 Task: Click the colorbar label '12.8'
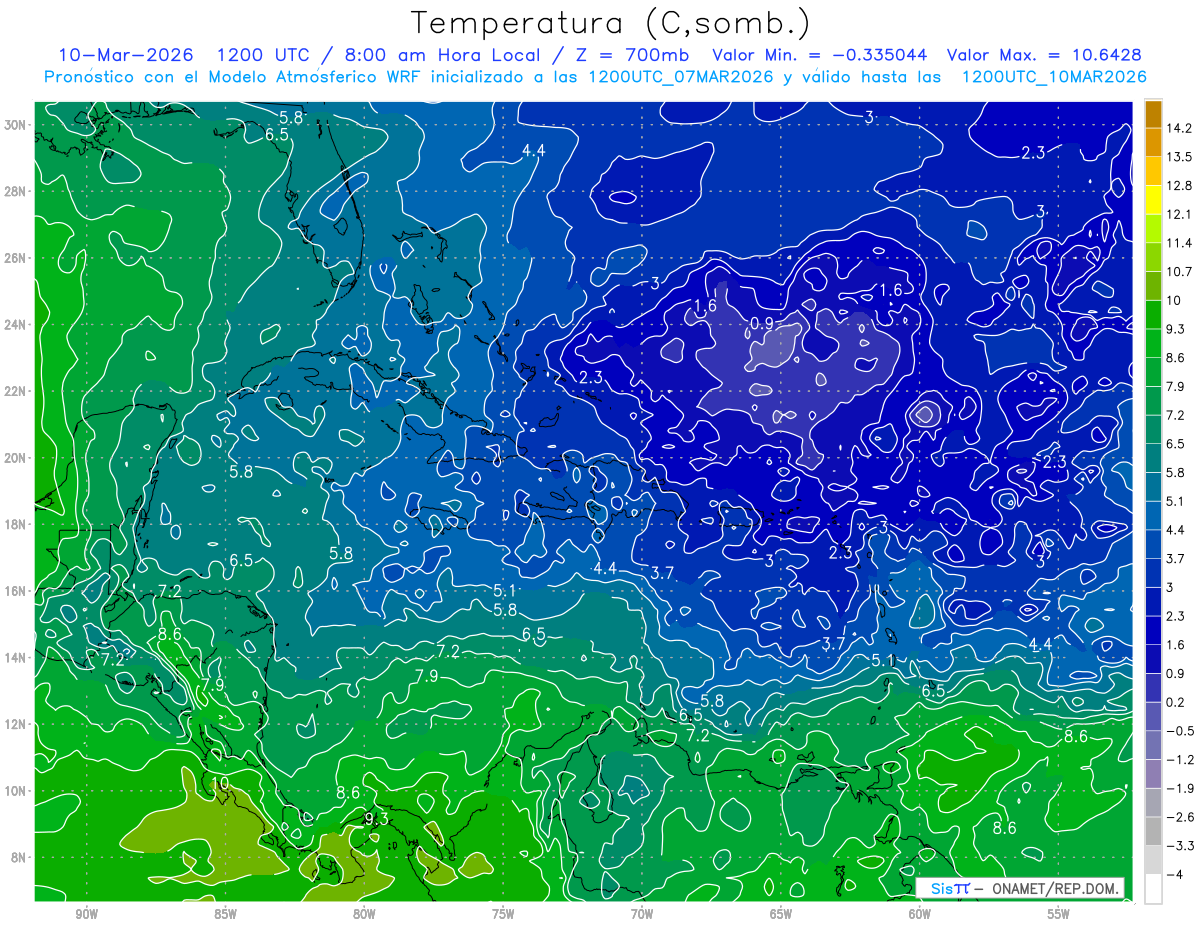[1180, 186]
